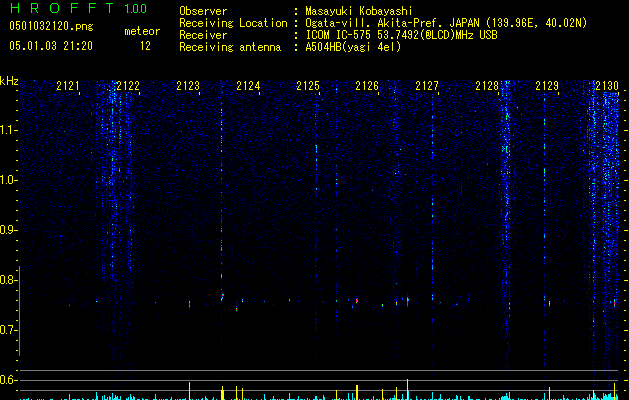Click the 2127 time marker

coord(427,86)
